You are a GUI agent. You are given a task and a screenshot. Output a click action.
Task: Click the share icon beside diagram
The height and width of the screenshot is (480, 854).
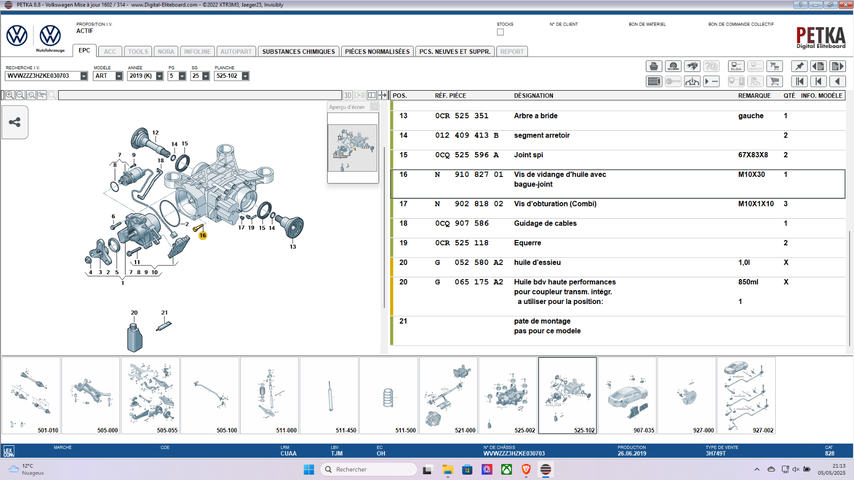(15, 122)
